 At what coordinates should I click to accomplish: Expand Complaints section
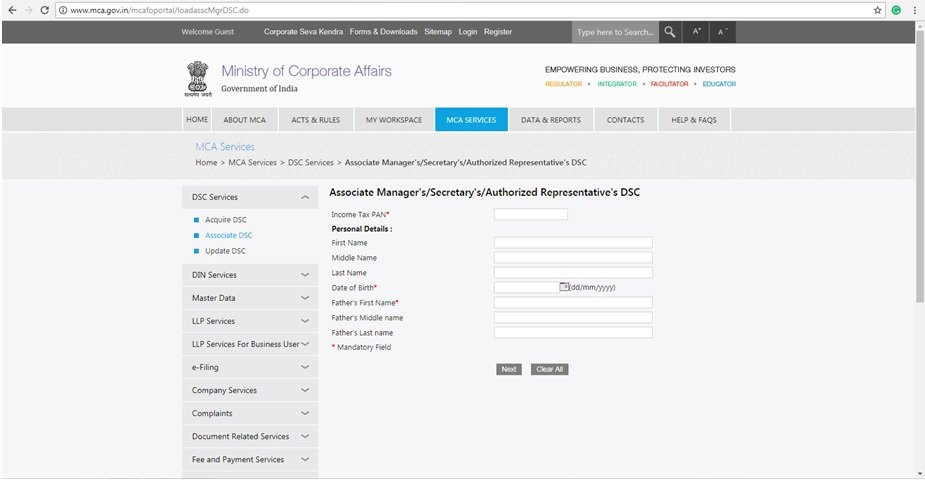[x=250, y=413]
